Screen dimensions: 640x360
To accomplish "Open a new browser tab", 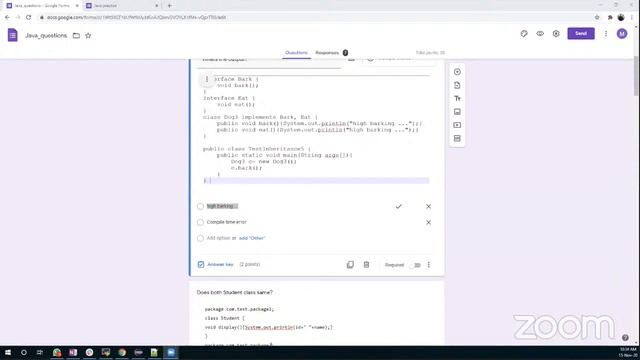I will pyautogui.click(x=169, y=6).
